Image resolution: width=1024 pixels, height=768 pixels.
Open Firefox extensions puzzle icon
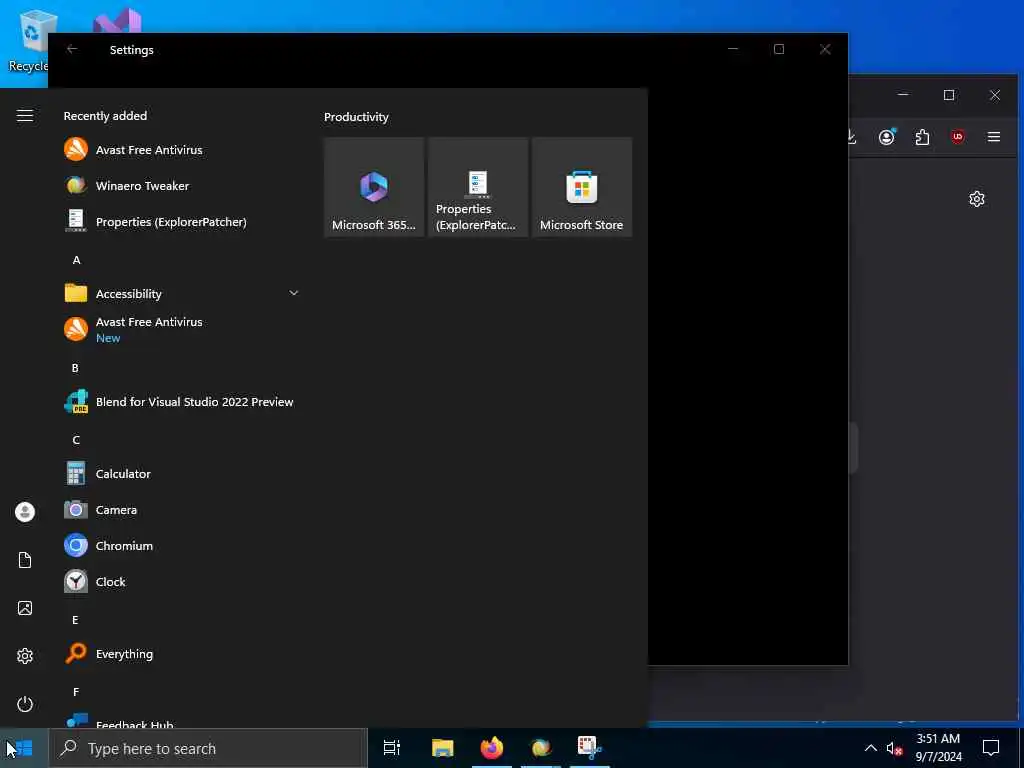[x=922, y=136]
